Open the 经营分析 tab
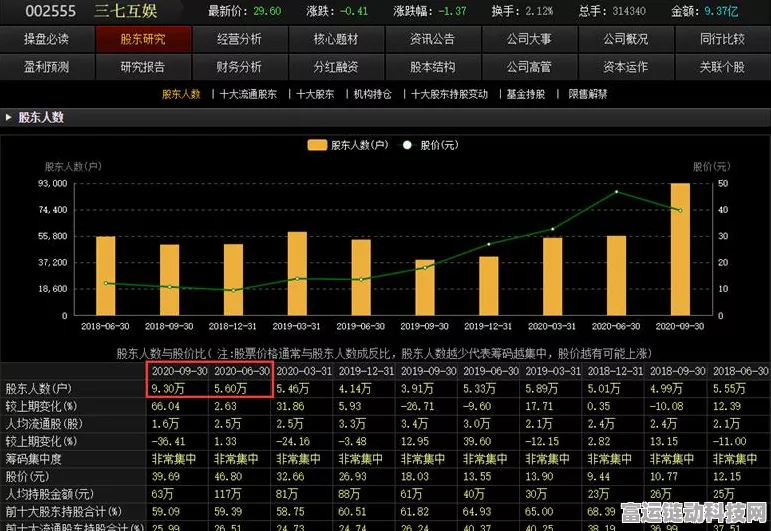771x531 pixels. coord(239,39)
